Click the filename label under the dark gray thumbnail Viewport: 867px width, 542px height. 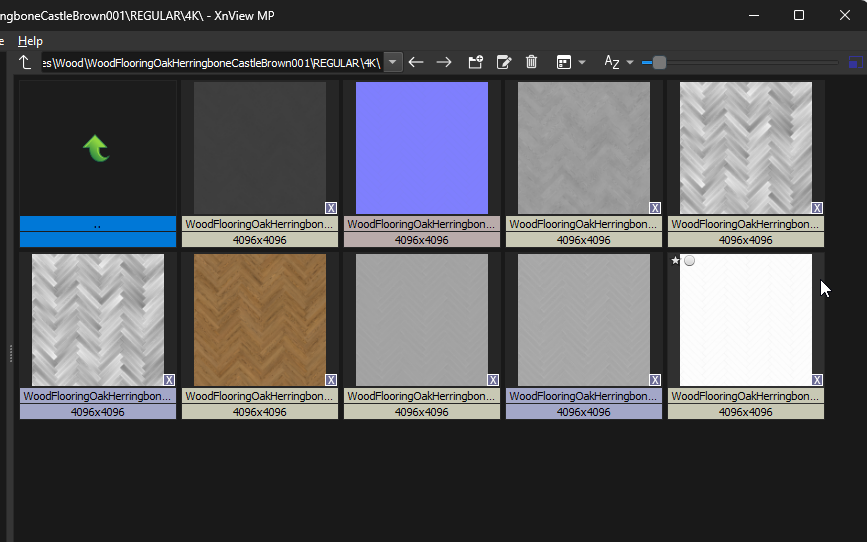[260, 224]
